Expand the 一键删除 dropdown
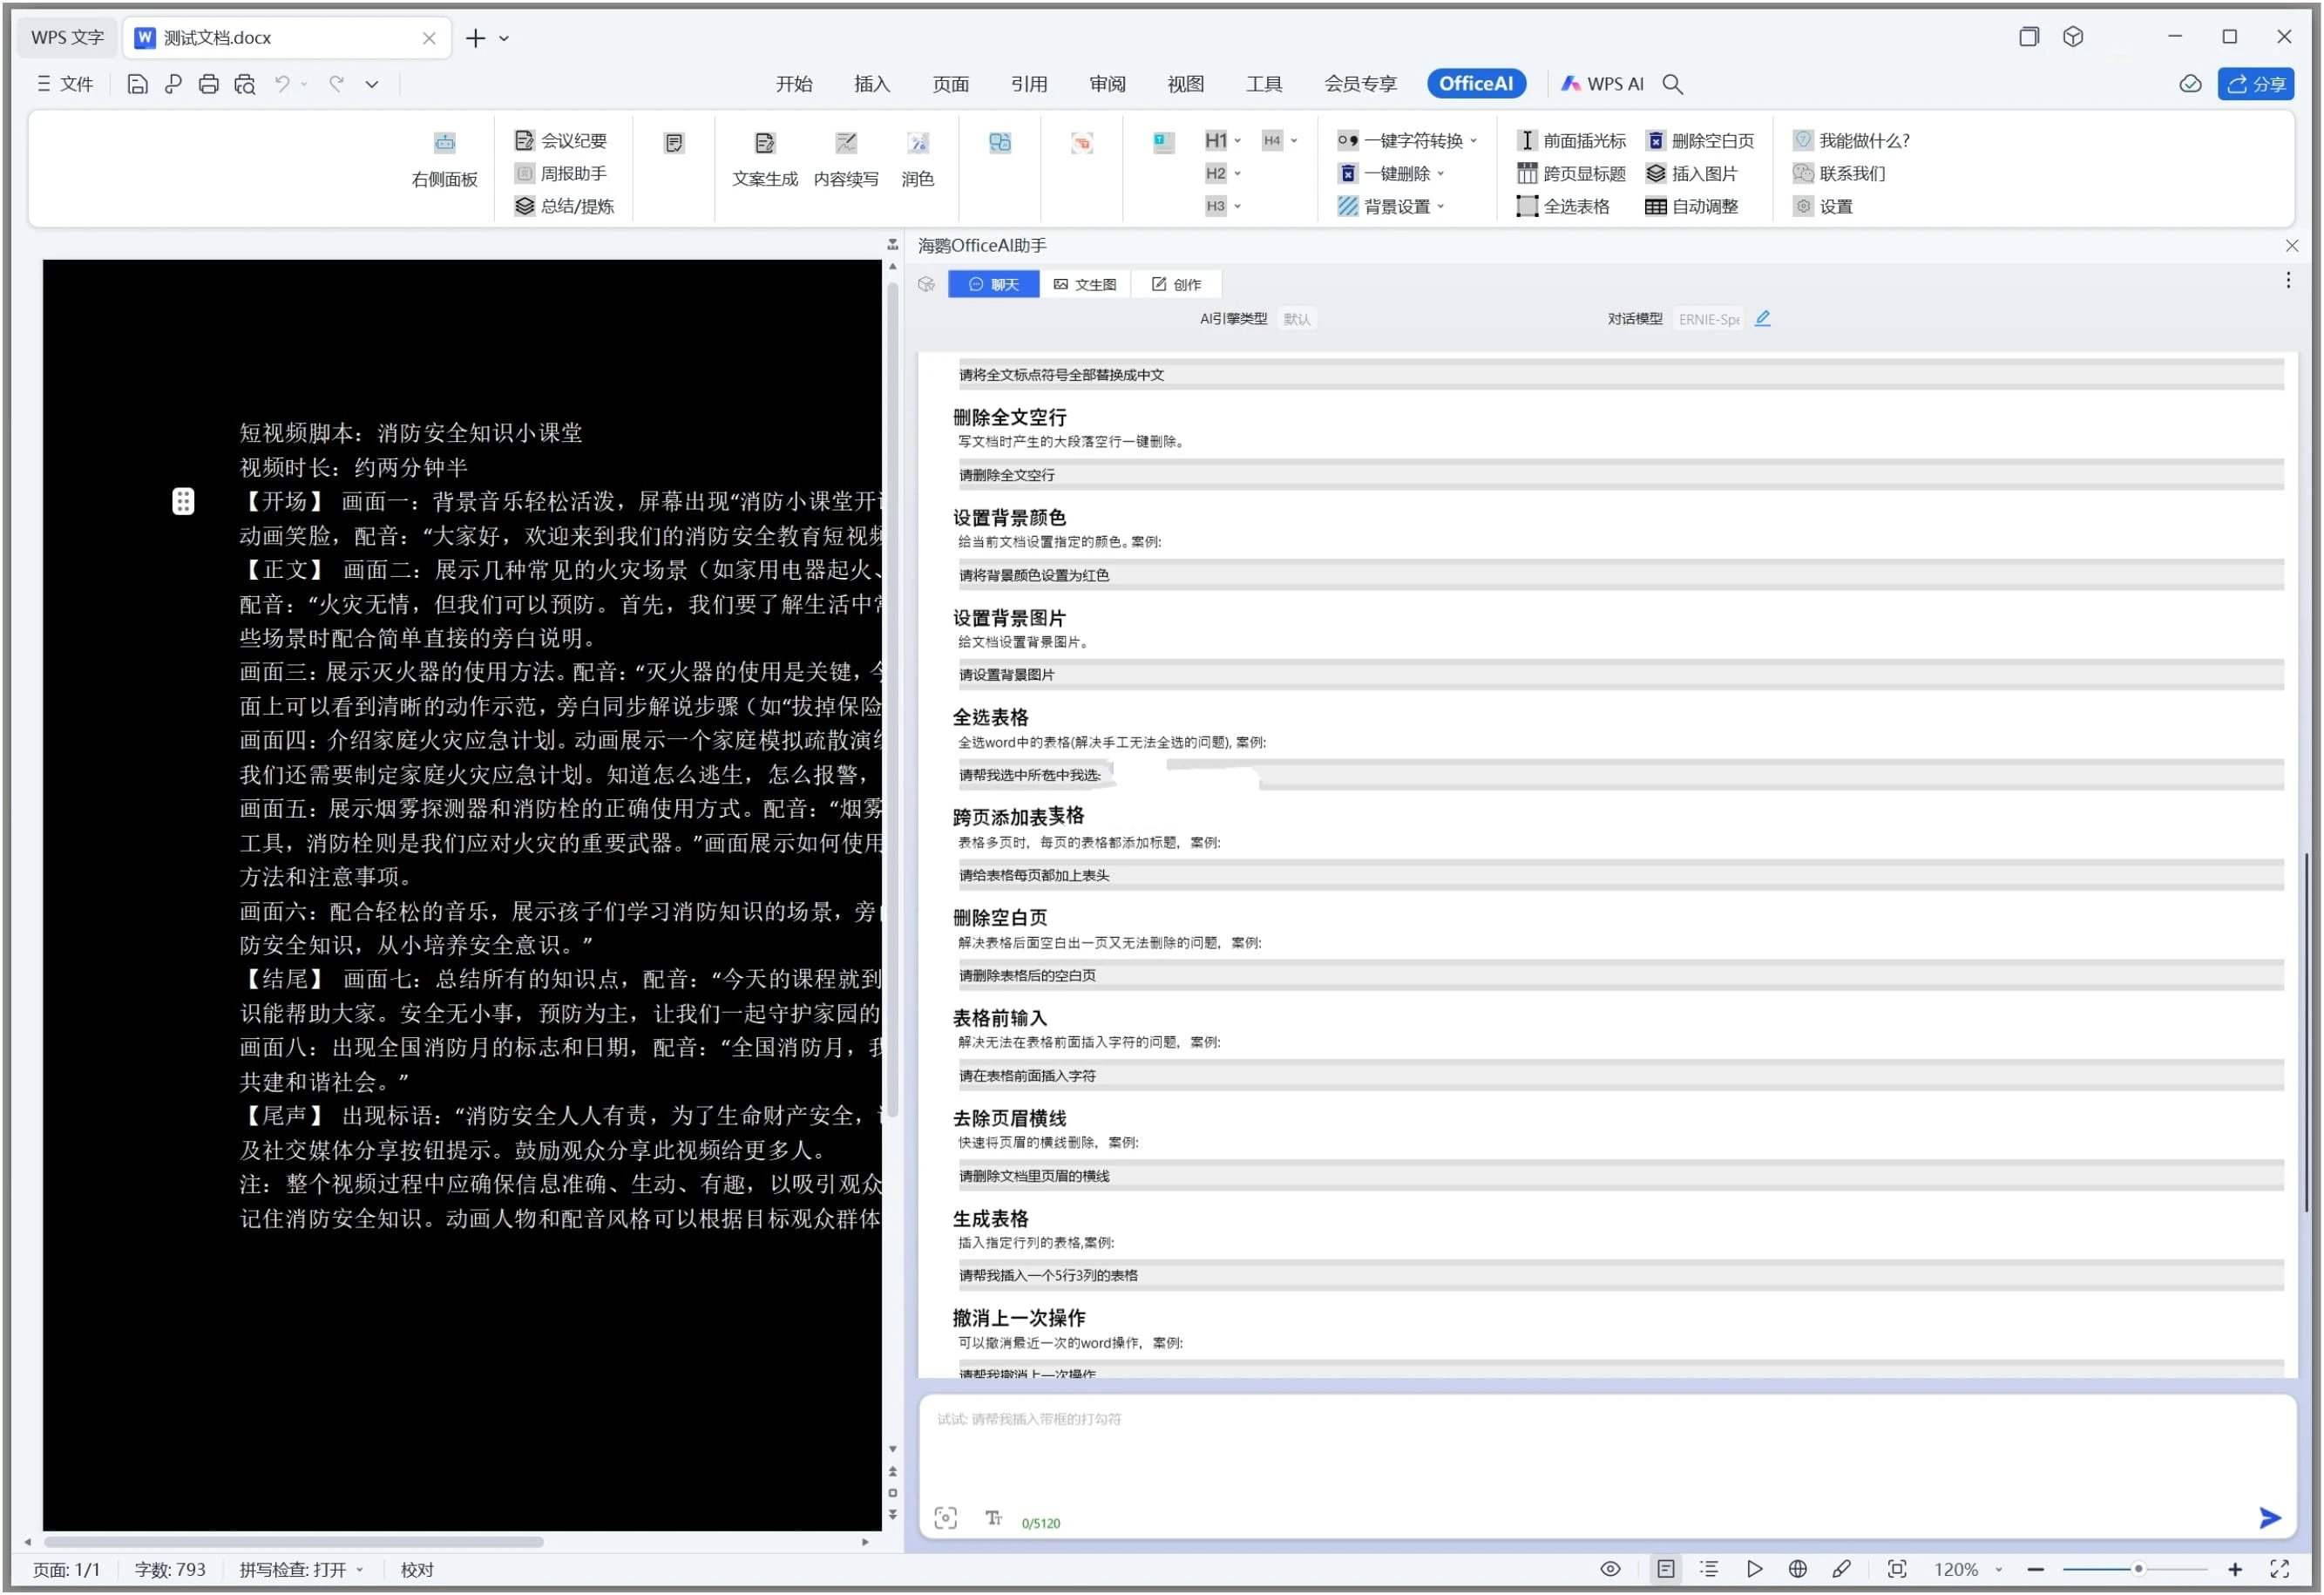Screen dimensions: 2324x1595 [1440, 174]
